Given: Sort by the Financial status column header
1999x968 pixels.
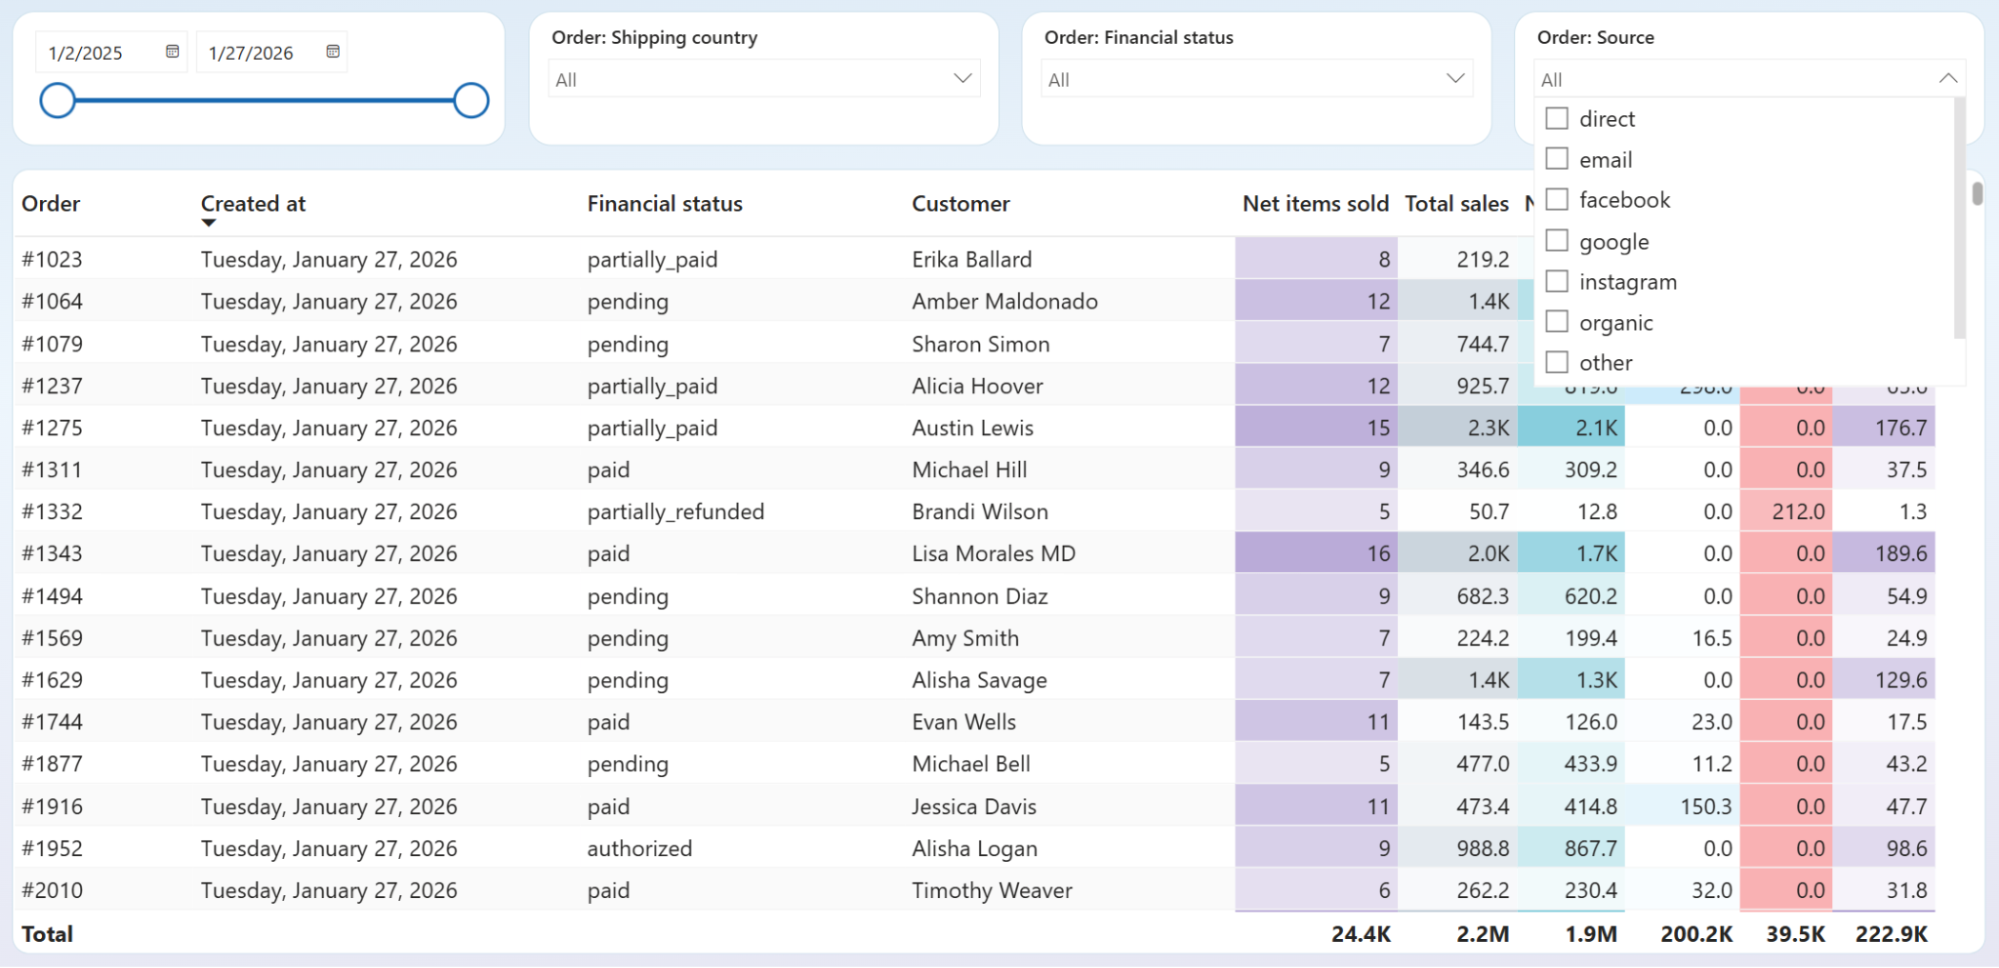Looking at the screenshot, I should point(665,204).
